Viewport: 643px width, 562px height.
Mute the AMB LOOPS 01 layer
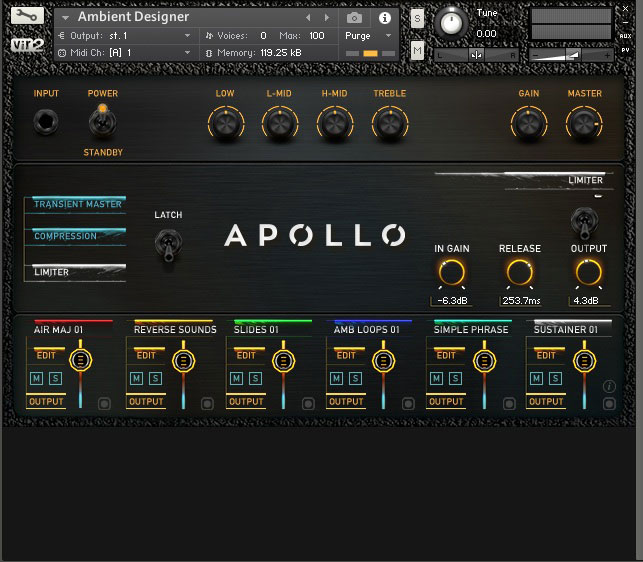336,378
